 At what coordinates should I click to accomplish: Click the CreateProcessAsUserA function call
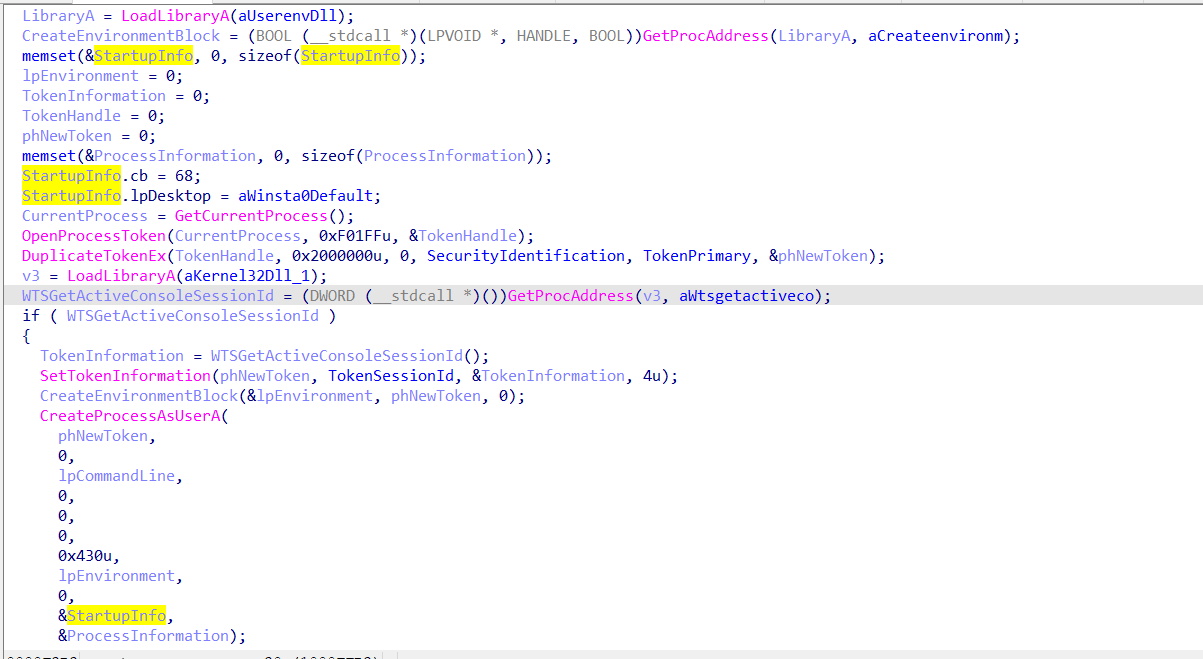click(x=130, y=416)
